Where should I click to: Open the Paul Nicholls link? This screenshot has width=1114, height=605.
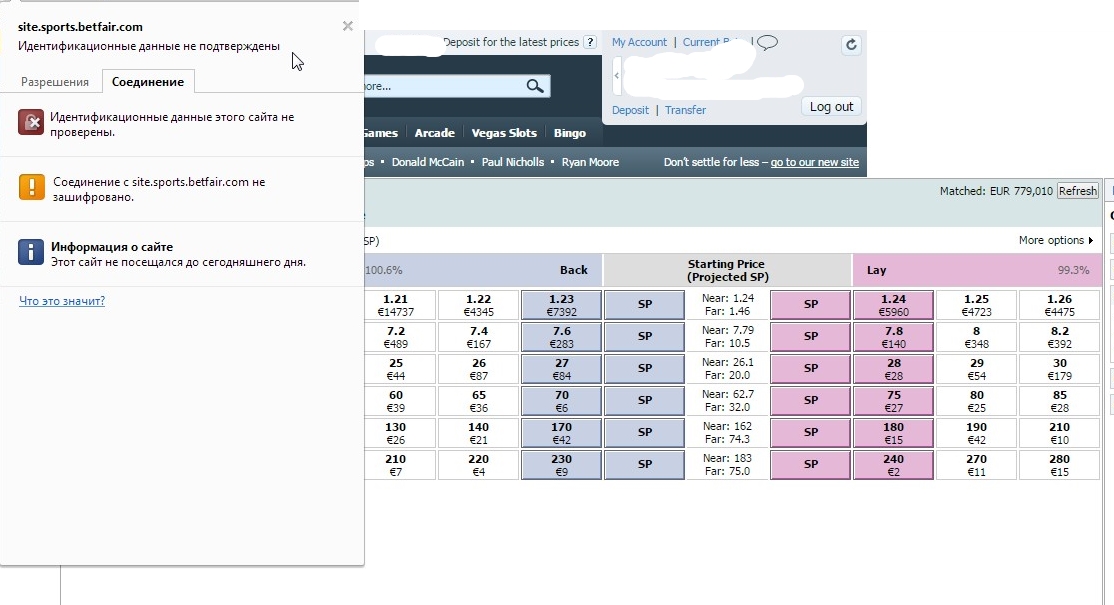(x=513, y=162)
